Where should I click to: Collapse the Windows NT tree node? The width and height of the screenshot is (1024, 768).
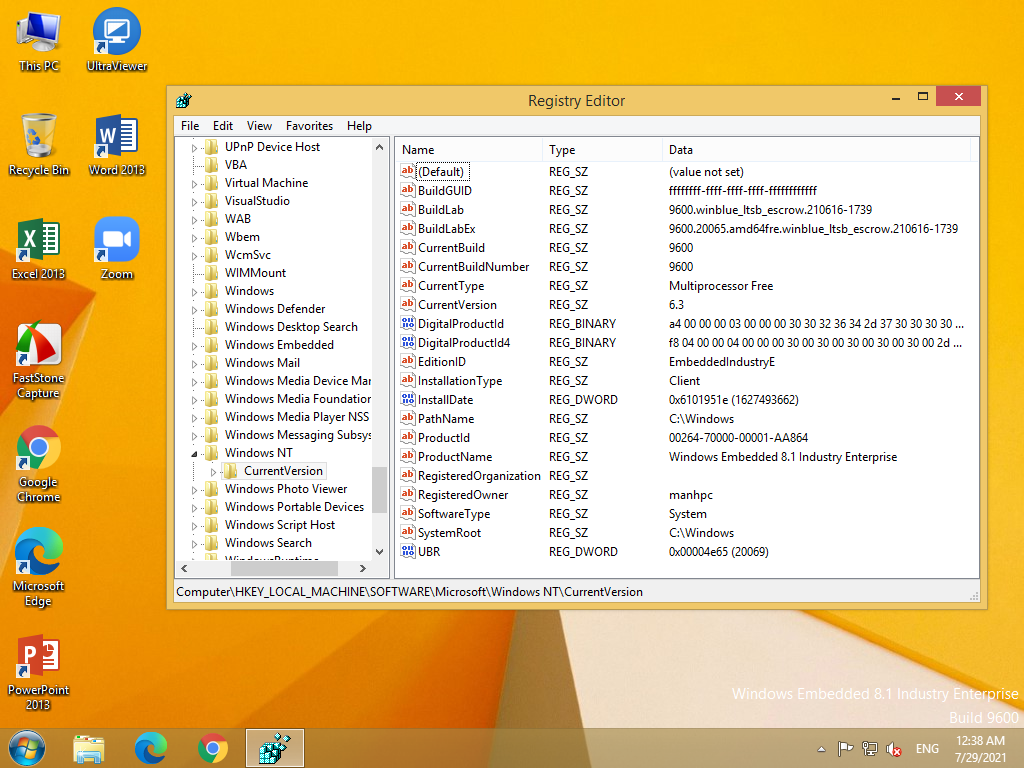196,453
